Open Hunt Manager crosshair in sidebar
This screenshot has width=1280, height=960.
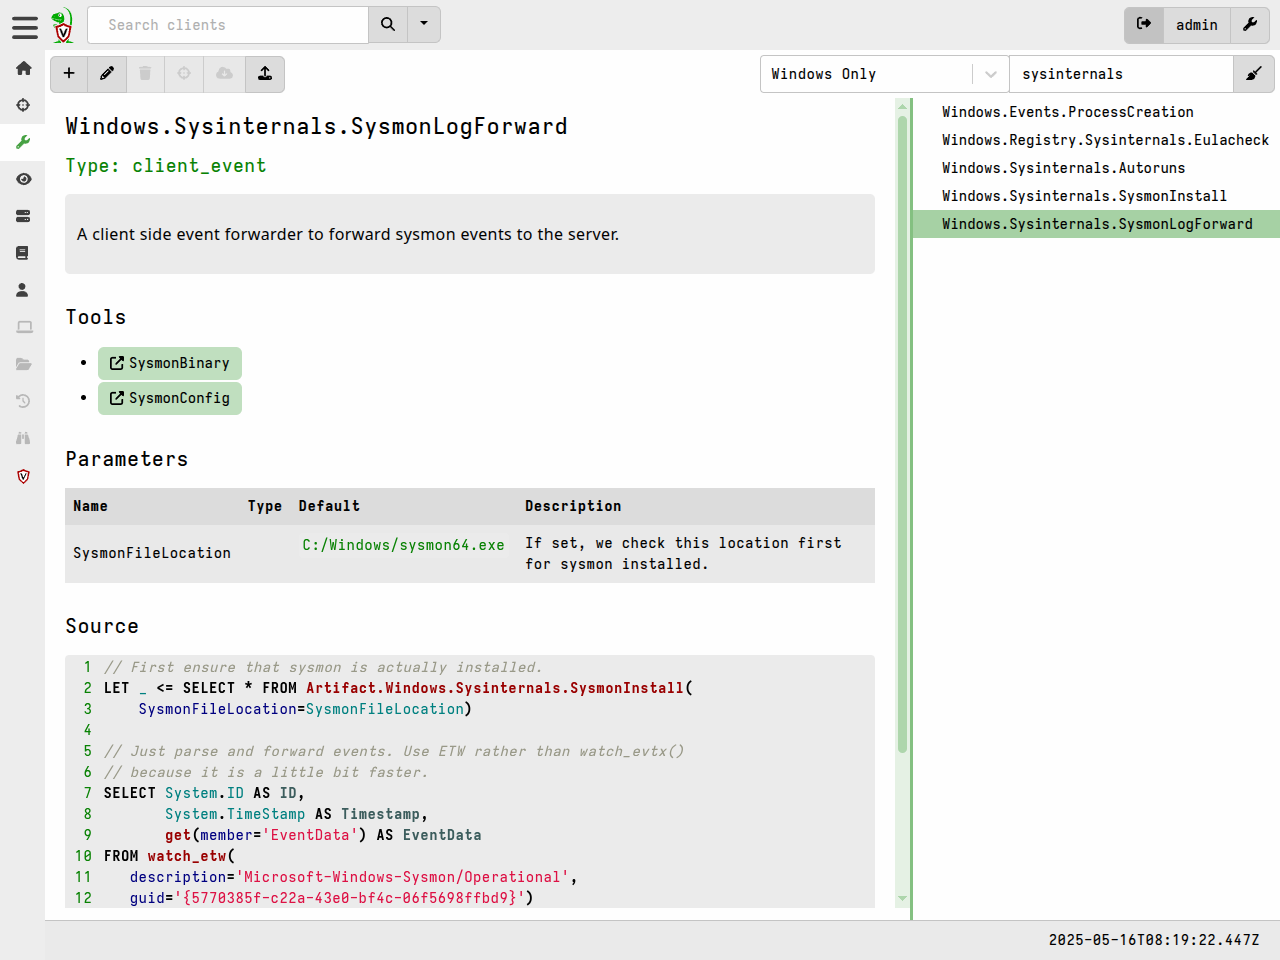(23, 105)
